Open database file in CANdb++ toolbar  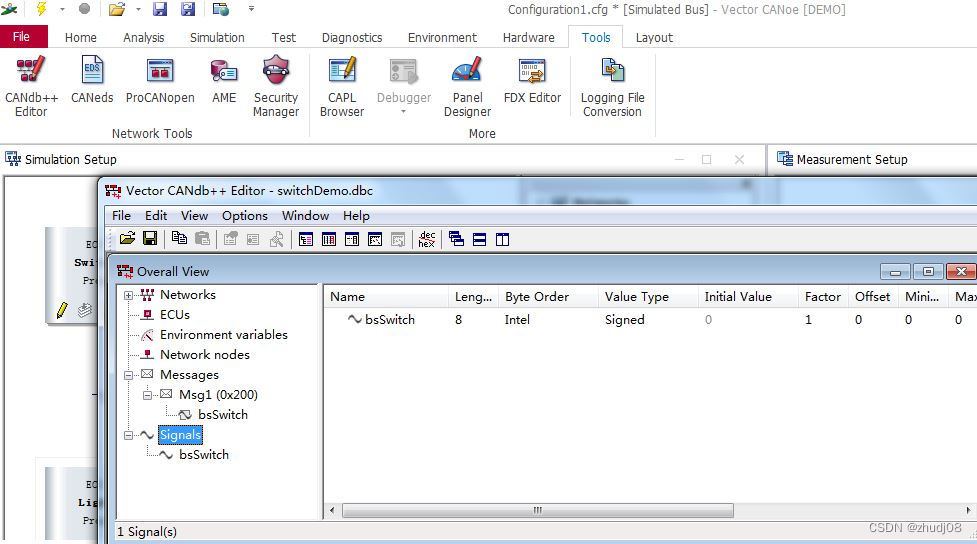(x=127, y=239)
